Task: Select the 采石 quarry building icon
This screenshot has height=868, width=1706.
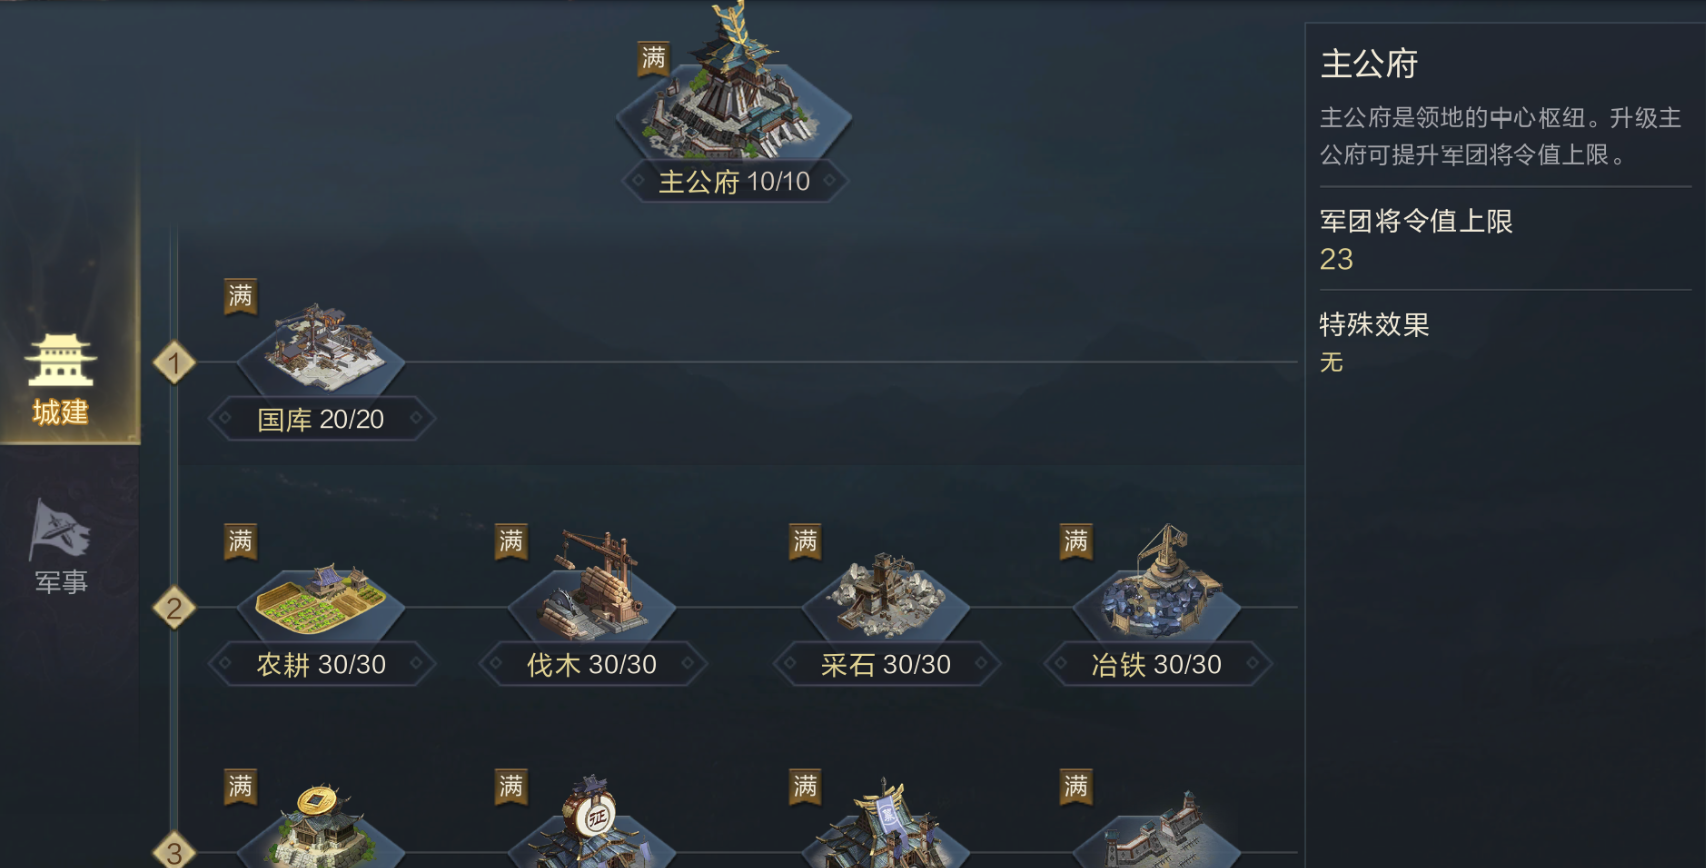Action: 886,596
